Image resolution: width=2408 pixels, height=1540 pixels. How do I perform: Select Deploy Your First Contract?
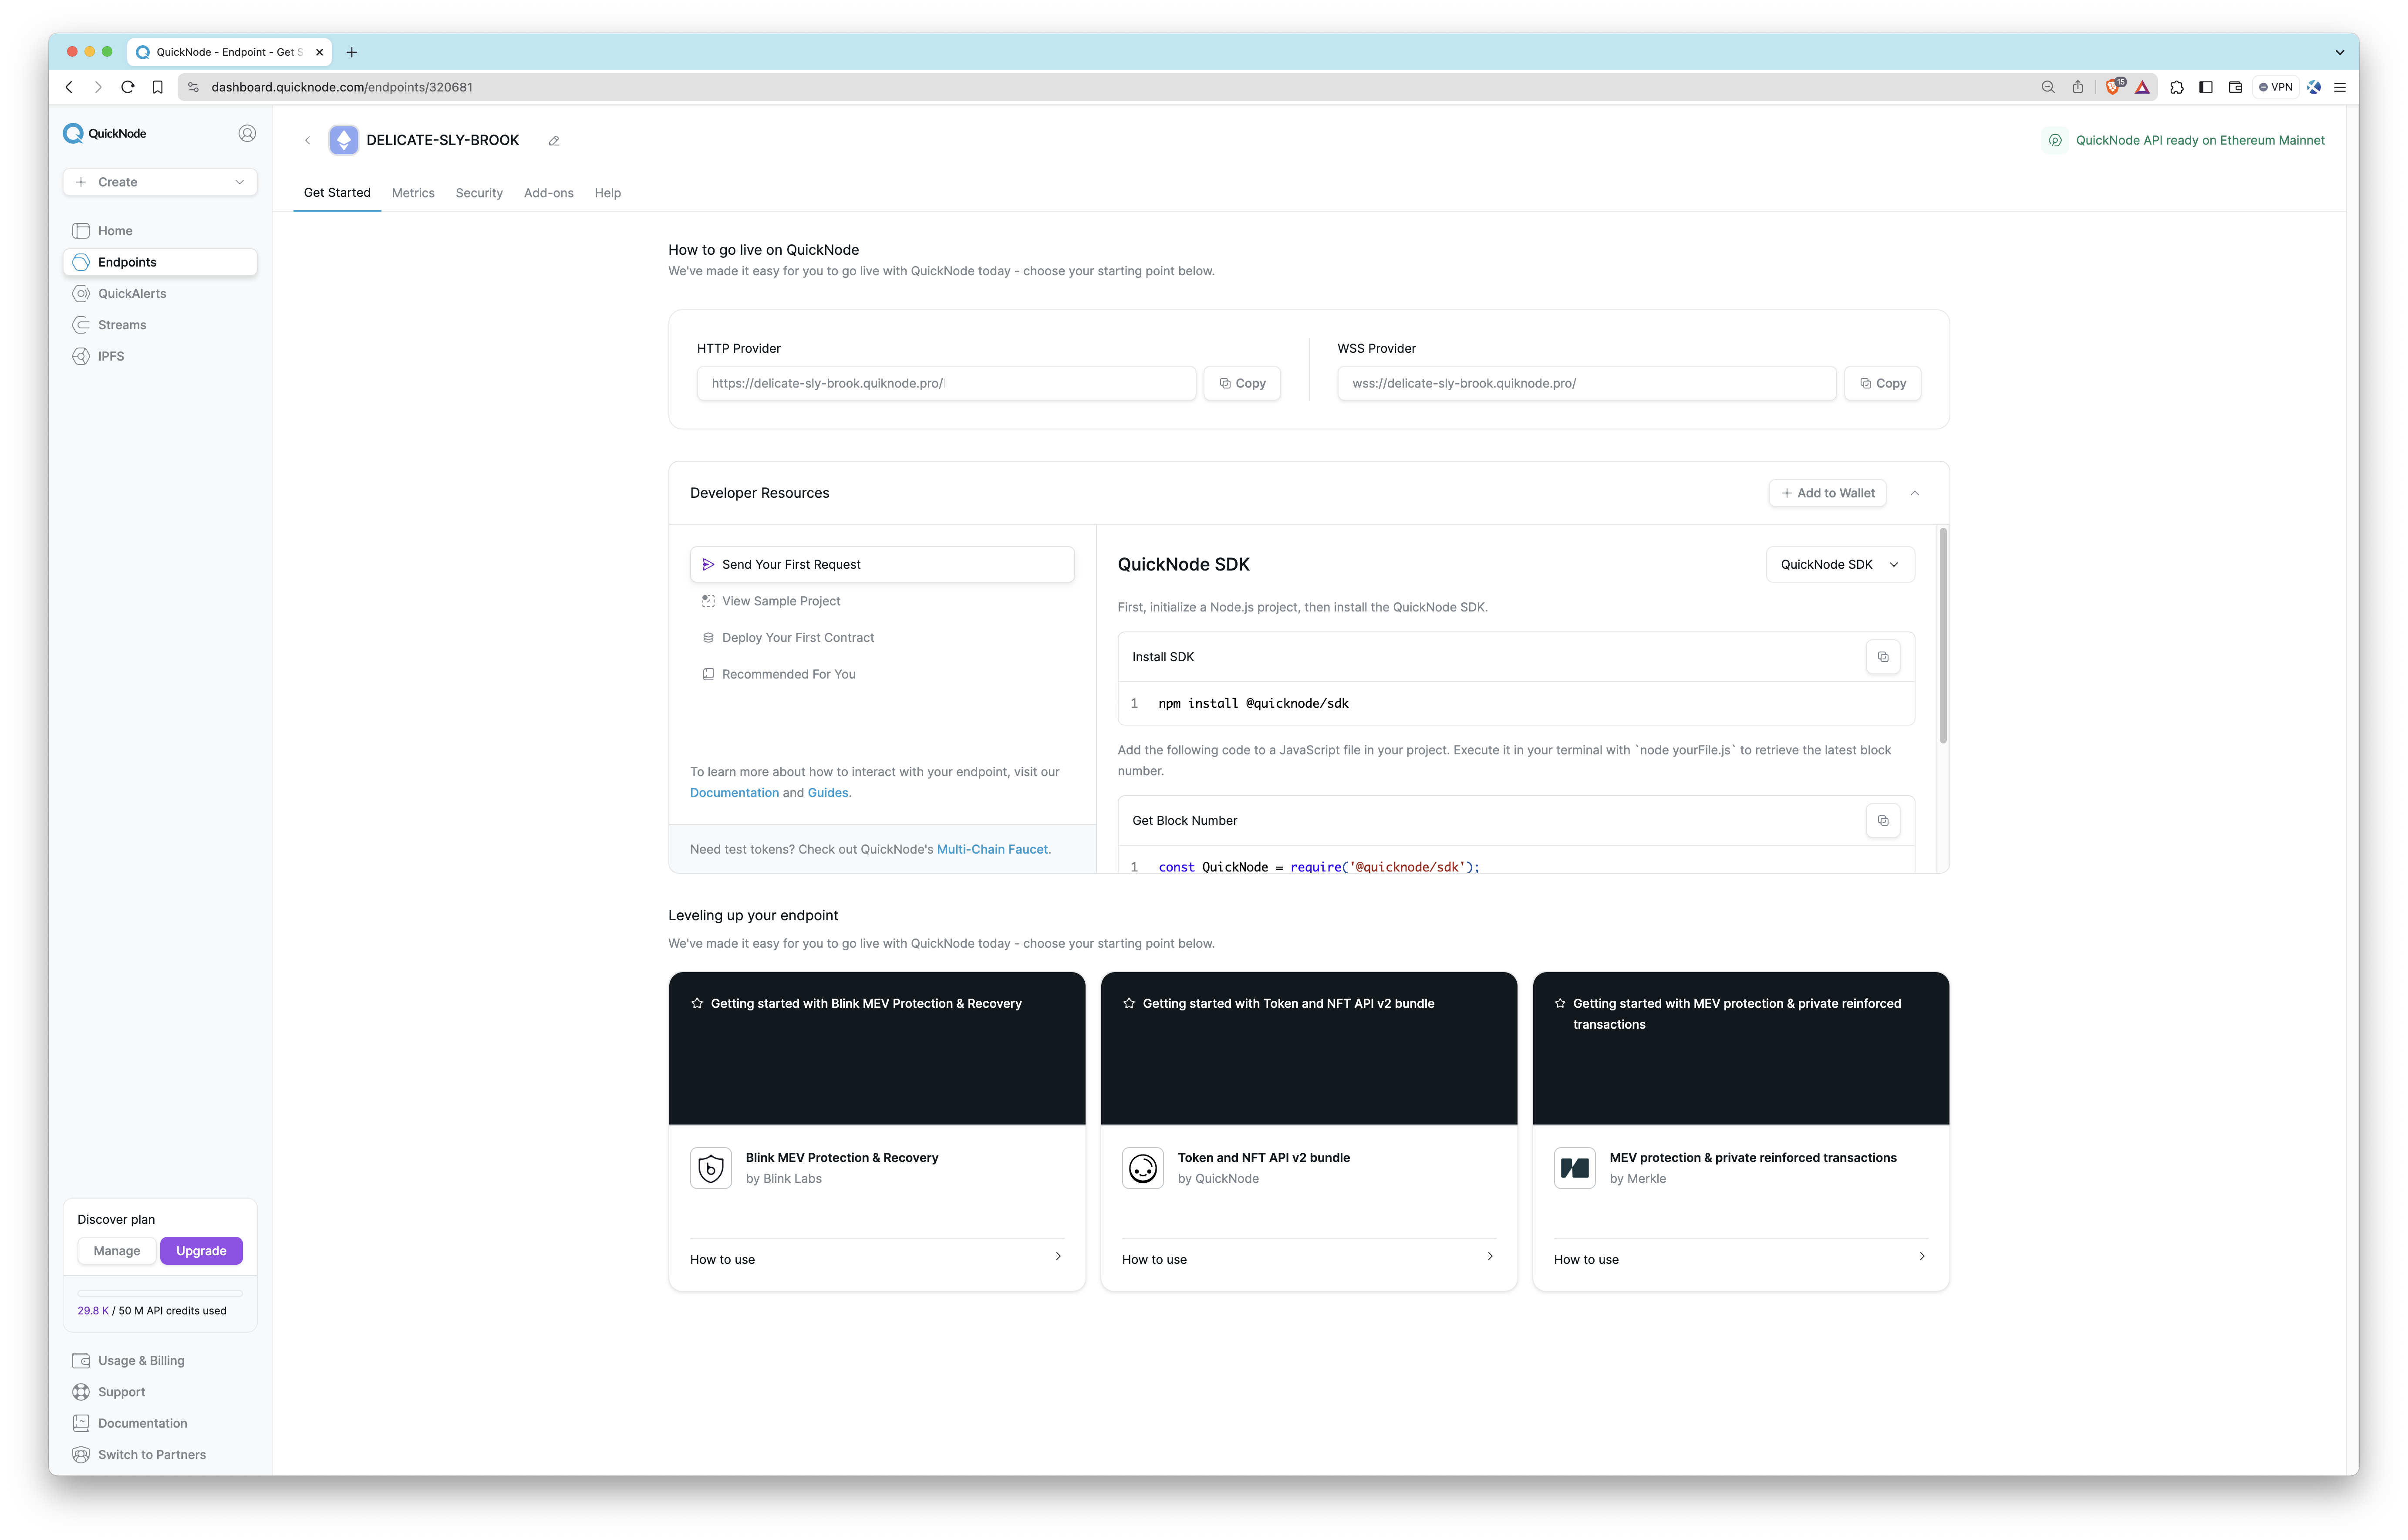882,638
